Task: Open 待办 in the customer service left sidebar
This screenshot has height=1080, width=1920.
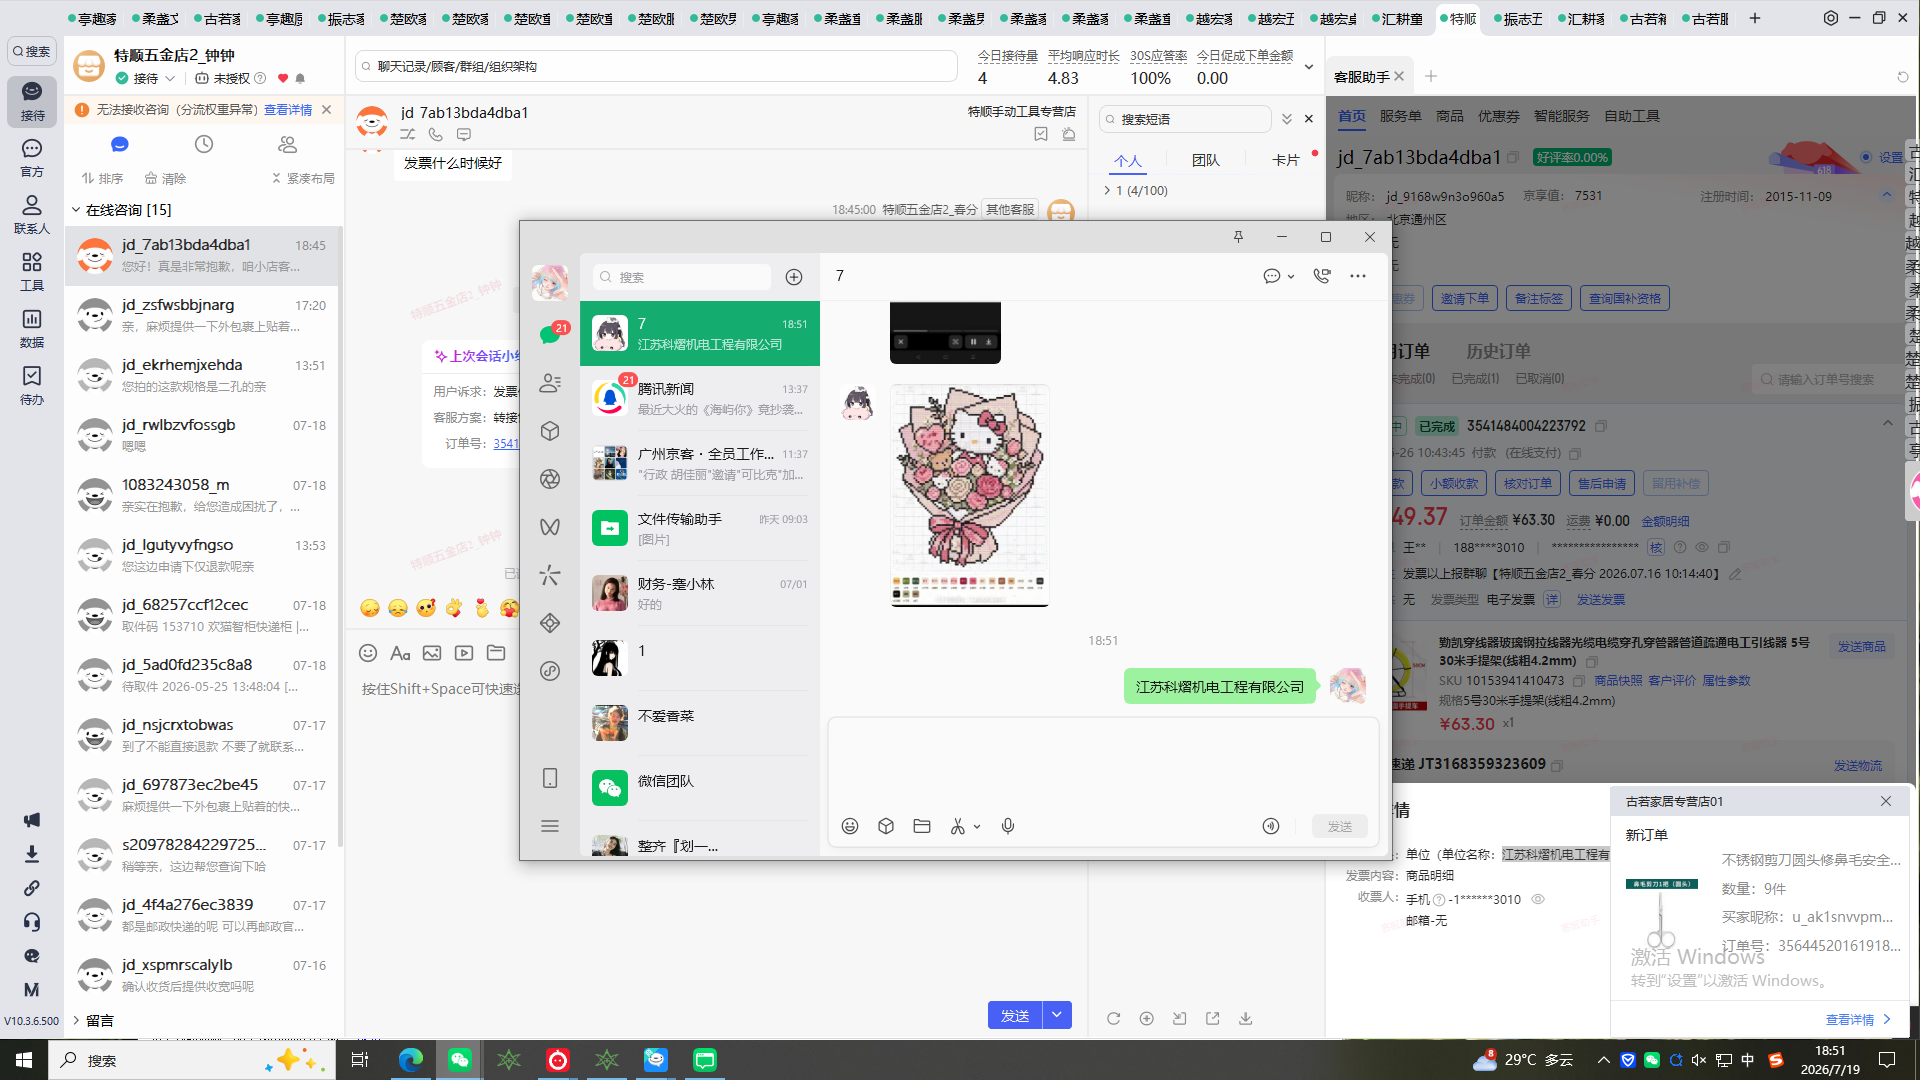Action: [32, 386]
